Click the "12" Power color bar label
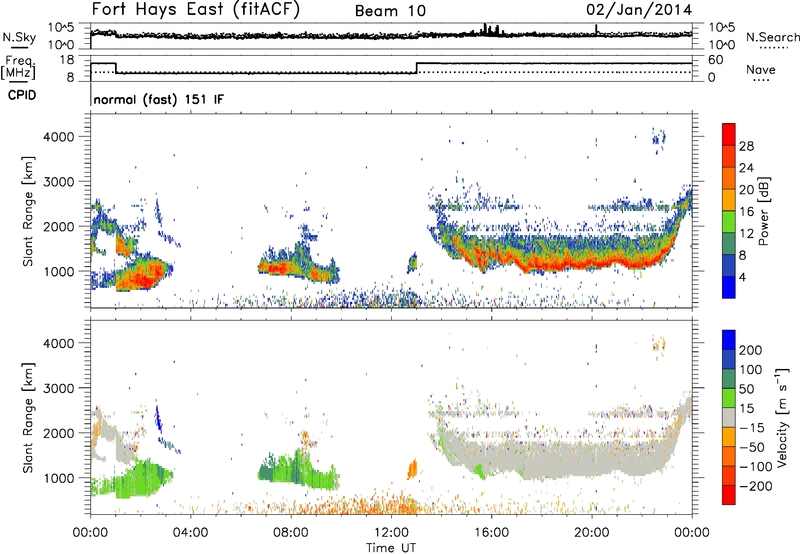Image resolution: width=800 pixels, height=554 pixels. [746, 234]
